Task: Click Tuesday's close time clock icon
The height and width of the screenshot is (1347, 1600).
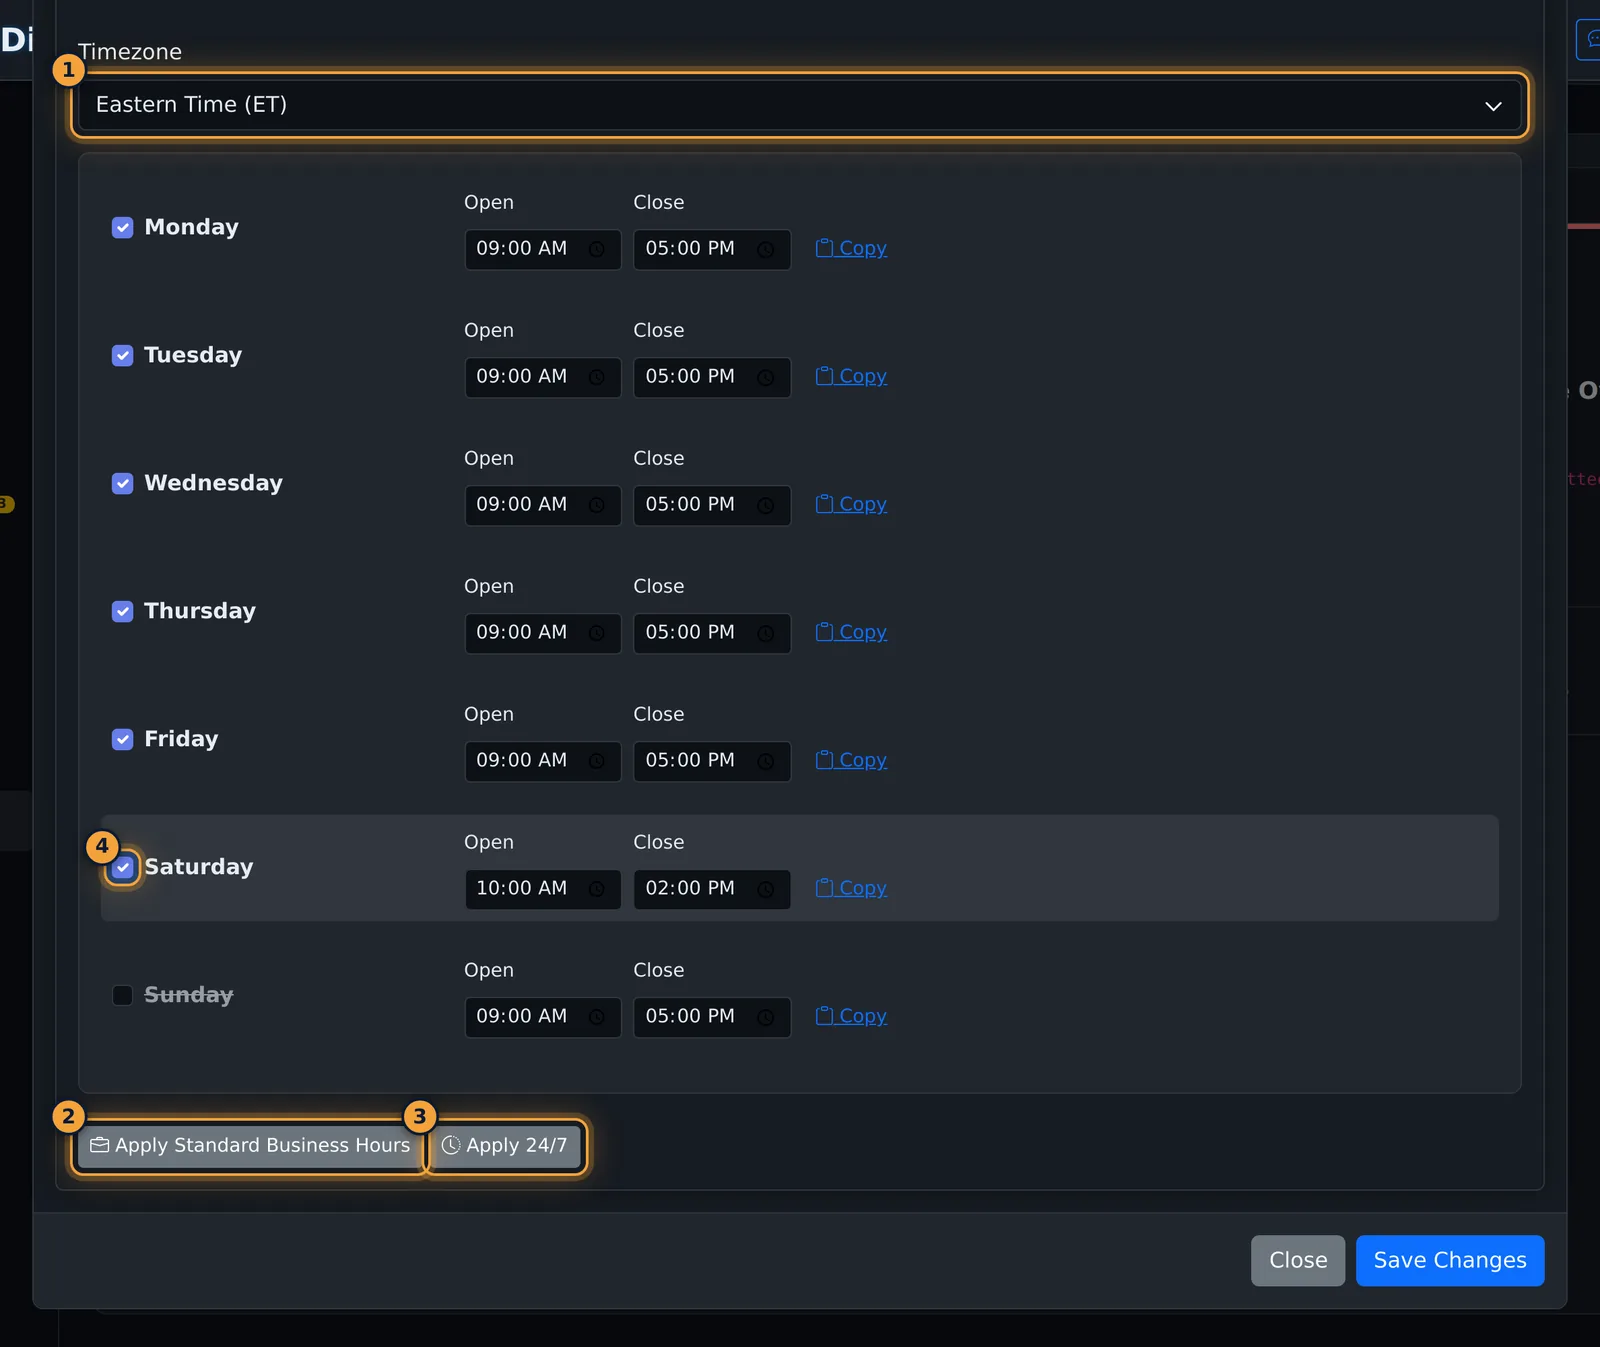Action: point(766,377)
